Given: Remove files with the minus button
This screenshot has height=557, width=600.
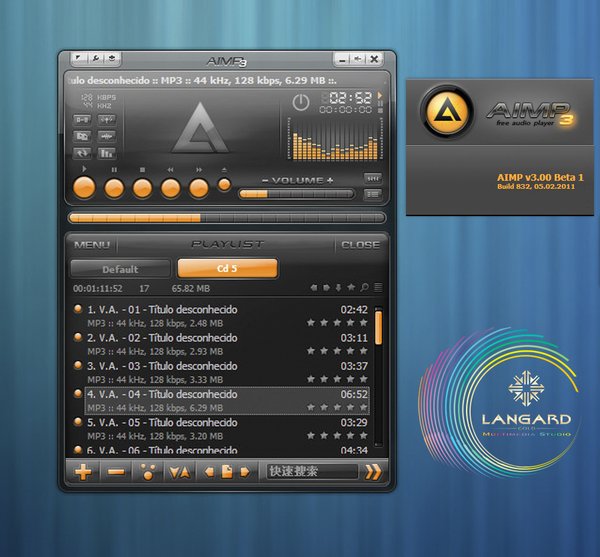Looking at the screenshot, I should point(116,472).
